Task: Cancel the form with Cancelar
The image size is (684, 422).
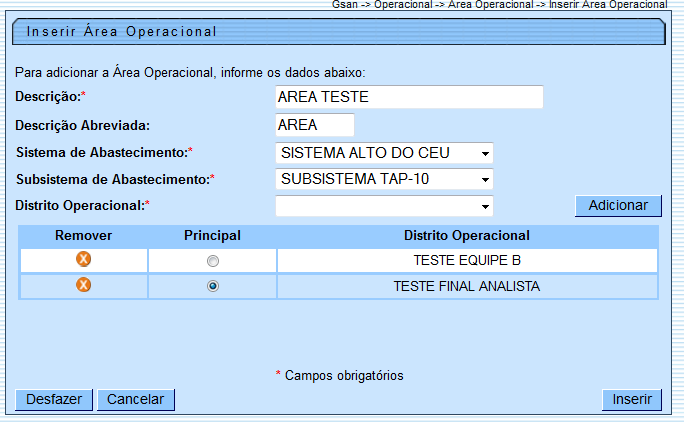Action: (135, 399)
